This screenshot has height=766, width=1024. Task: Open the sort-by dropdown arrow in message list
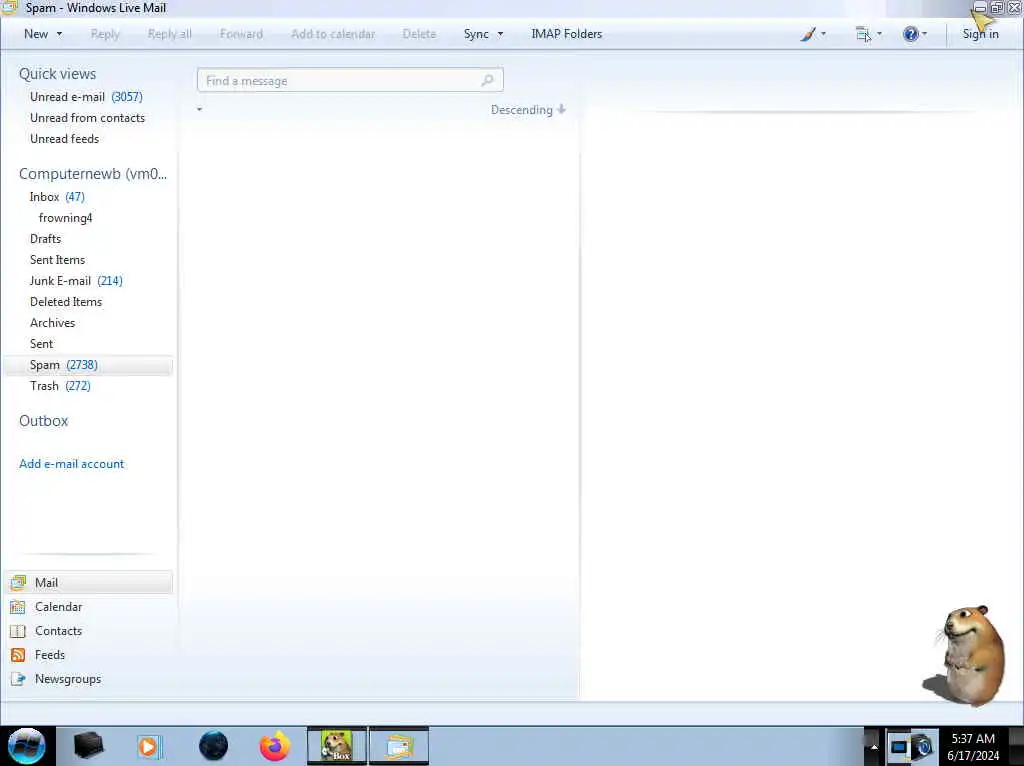[199, 109]
